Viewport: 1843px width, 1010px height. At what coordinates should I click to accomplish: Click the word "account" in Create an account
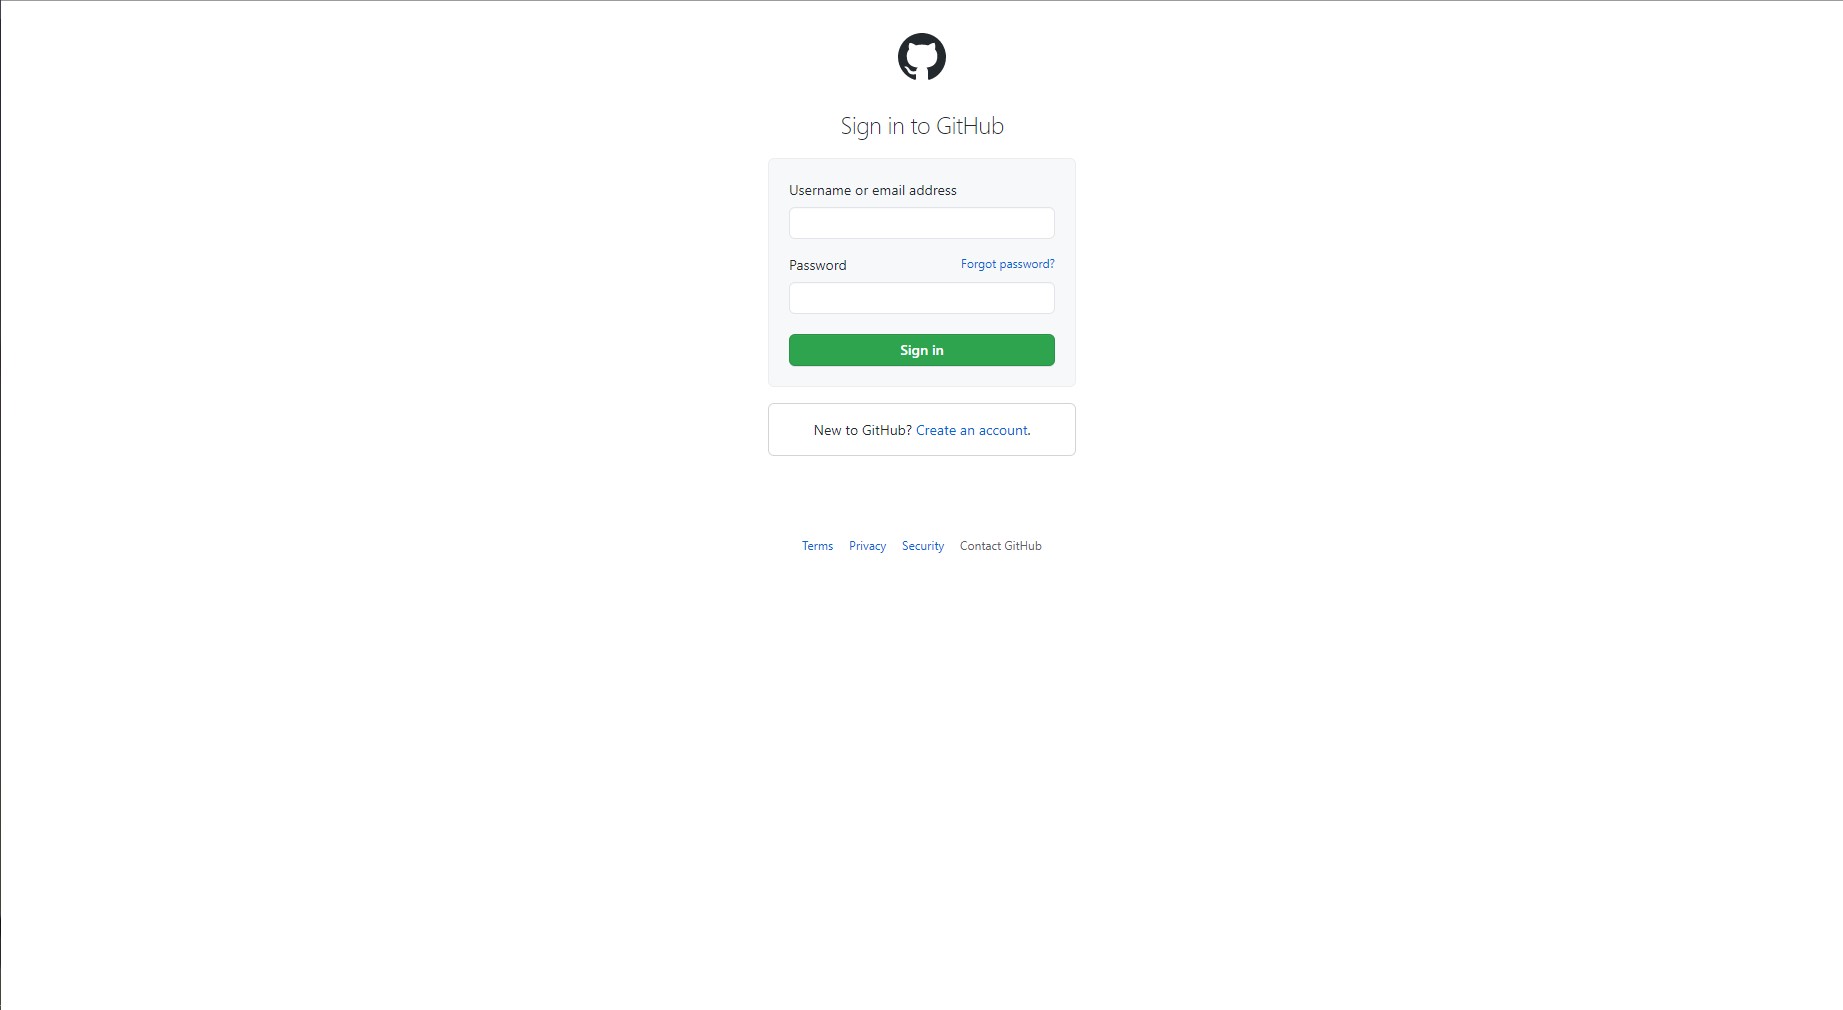pyautogui.click(x=1003, y=430)
